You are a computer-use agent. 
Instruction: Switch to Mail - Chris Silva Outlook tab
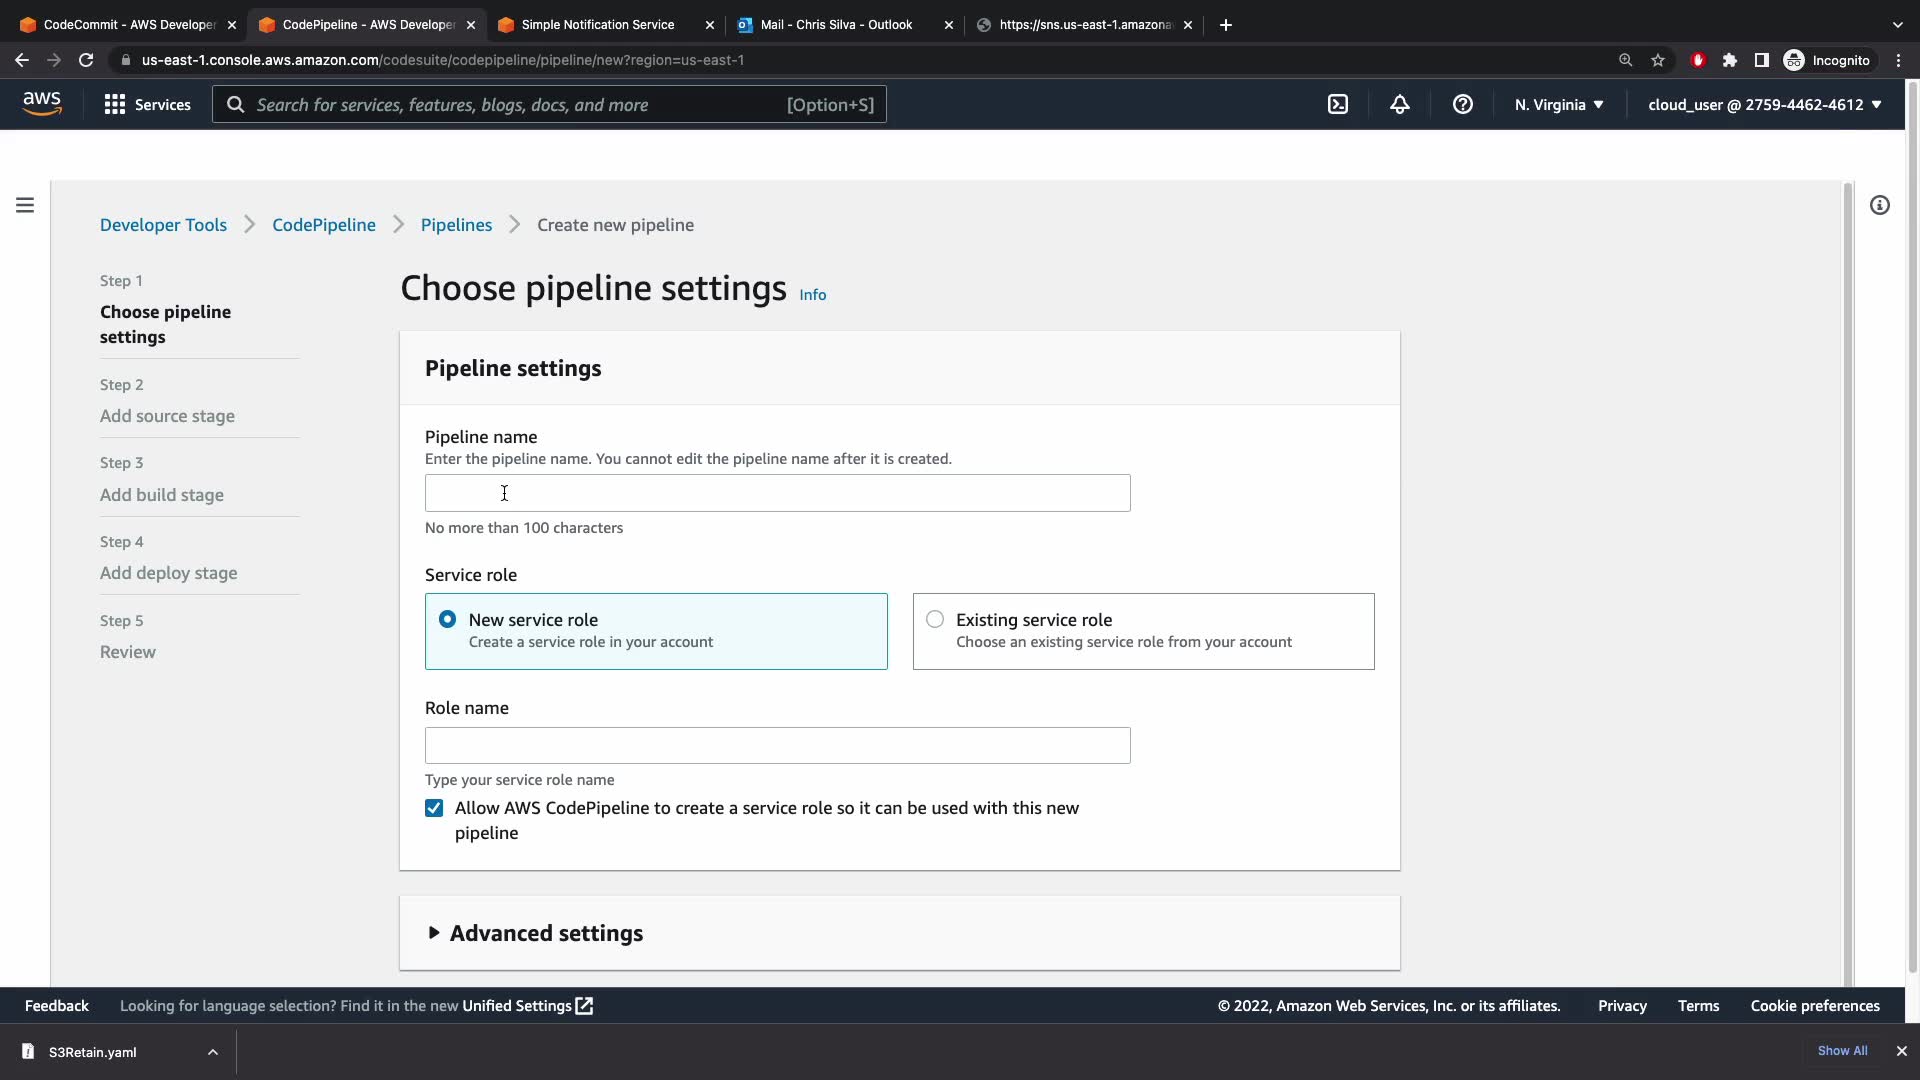pyautogui.click(x=836, y=24)
